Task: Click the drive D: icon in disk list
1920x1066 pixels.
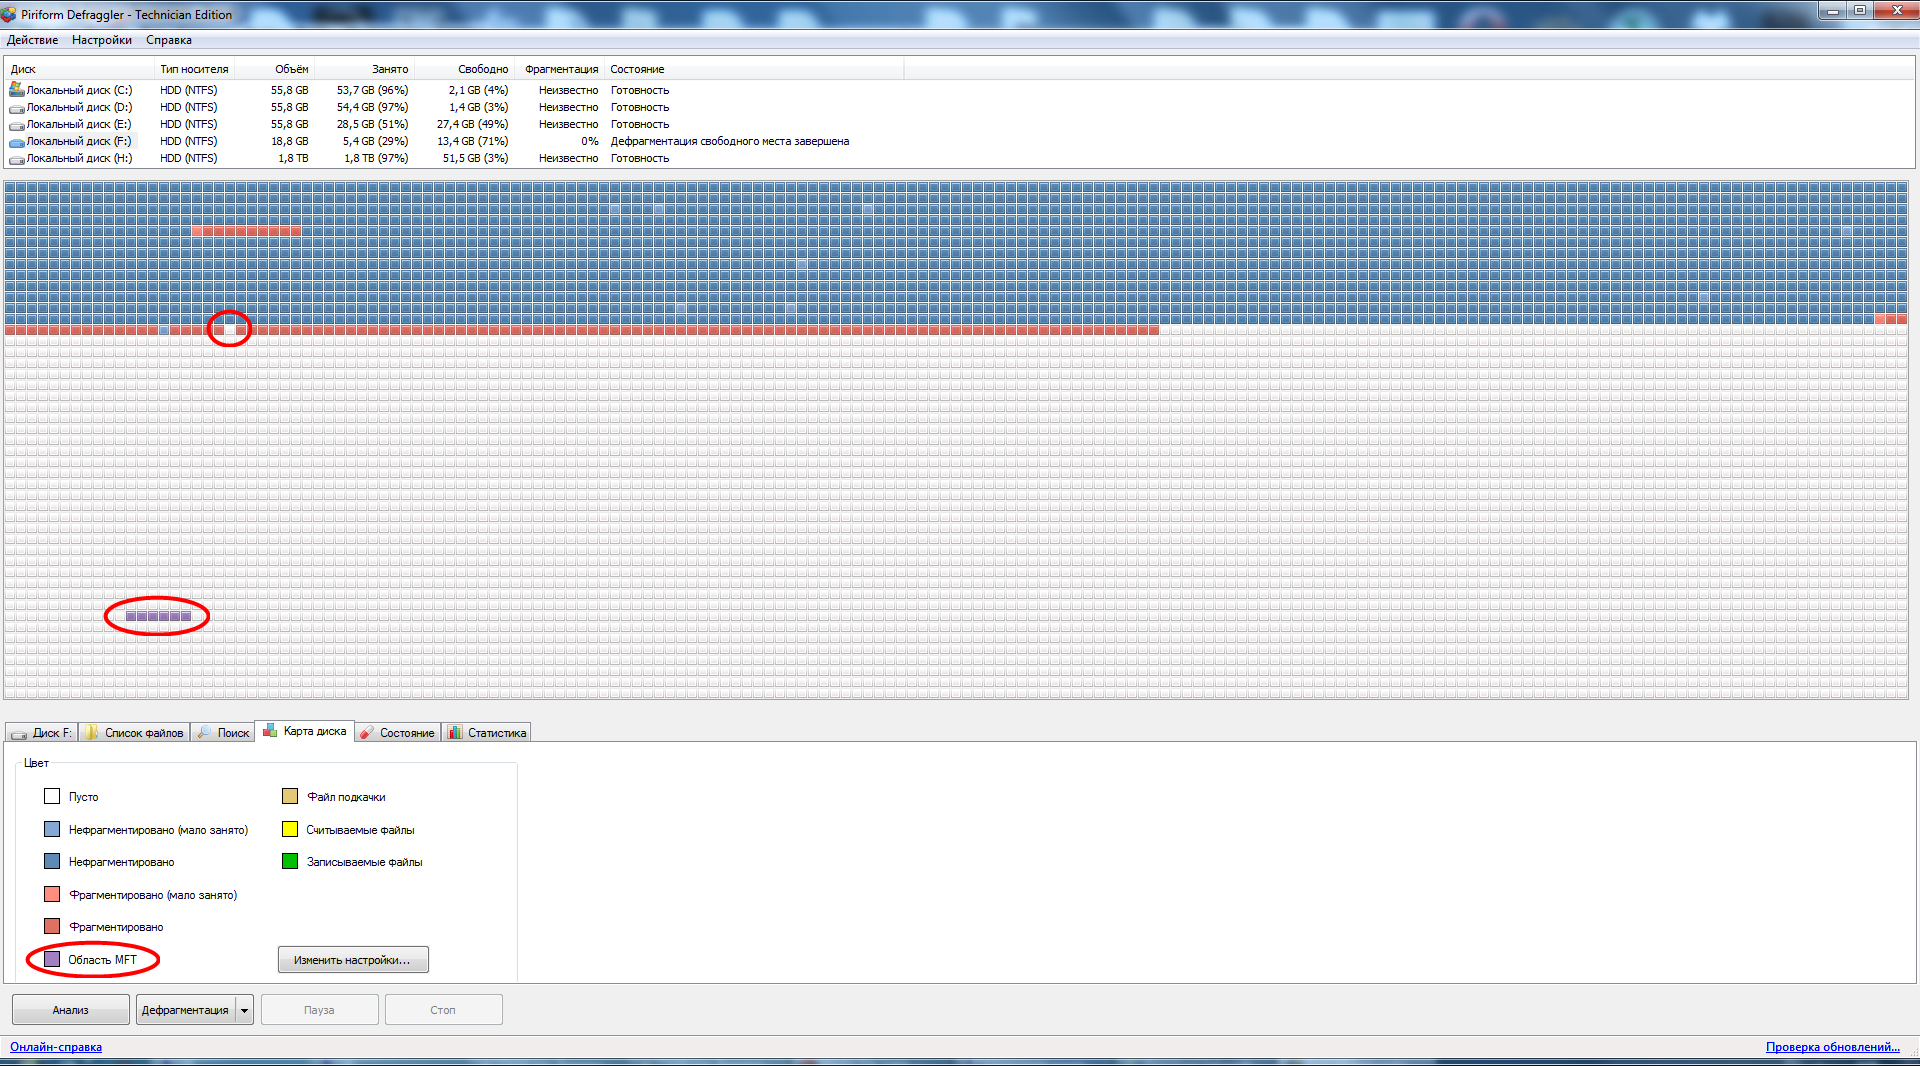Action: pyautogui.click(x=17, y=107)
